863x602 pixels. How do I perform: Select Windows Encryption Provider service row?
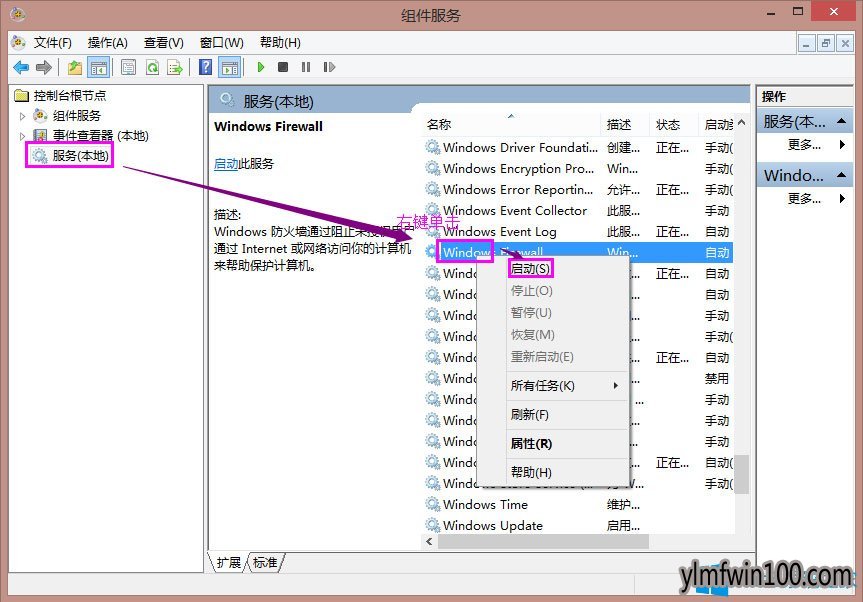pyautogui.click(x=578, y=168)
